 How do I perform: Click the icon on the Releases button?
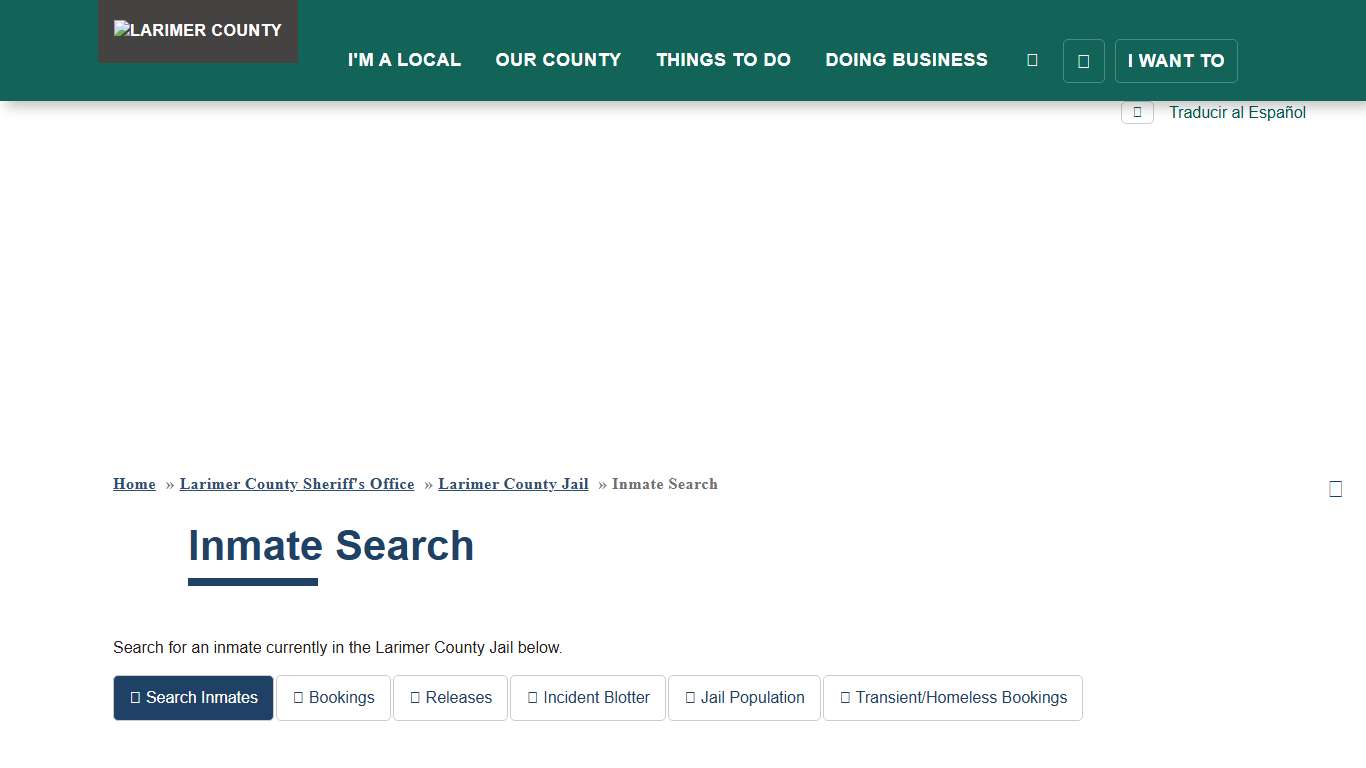click(416, 697)
